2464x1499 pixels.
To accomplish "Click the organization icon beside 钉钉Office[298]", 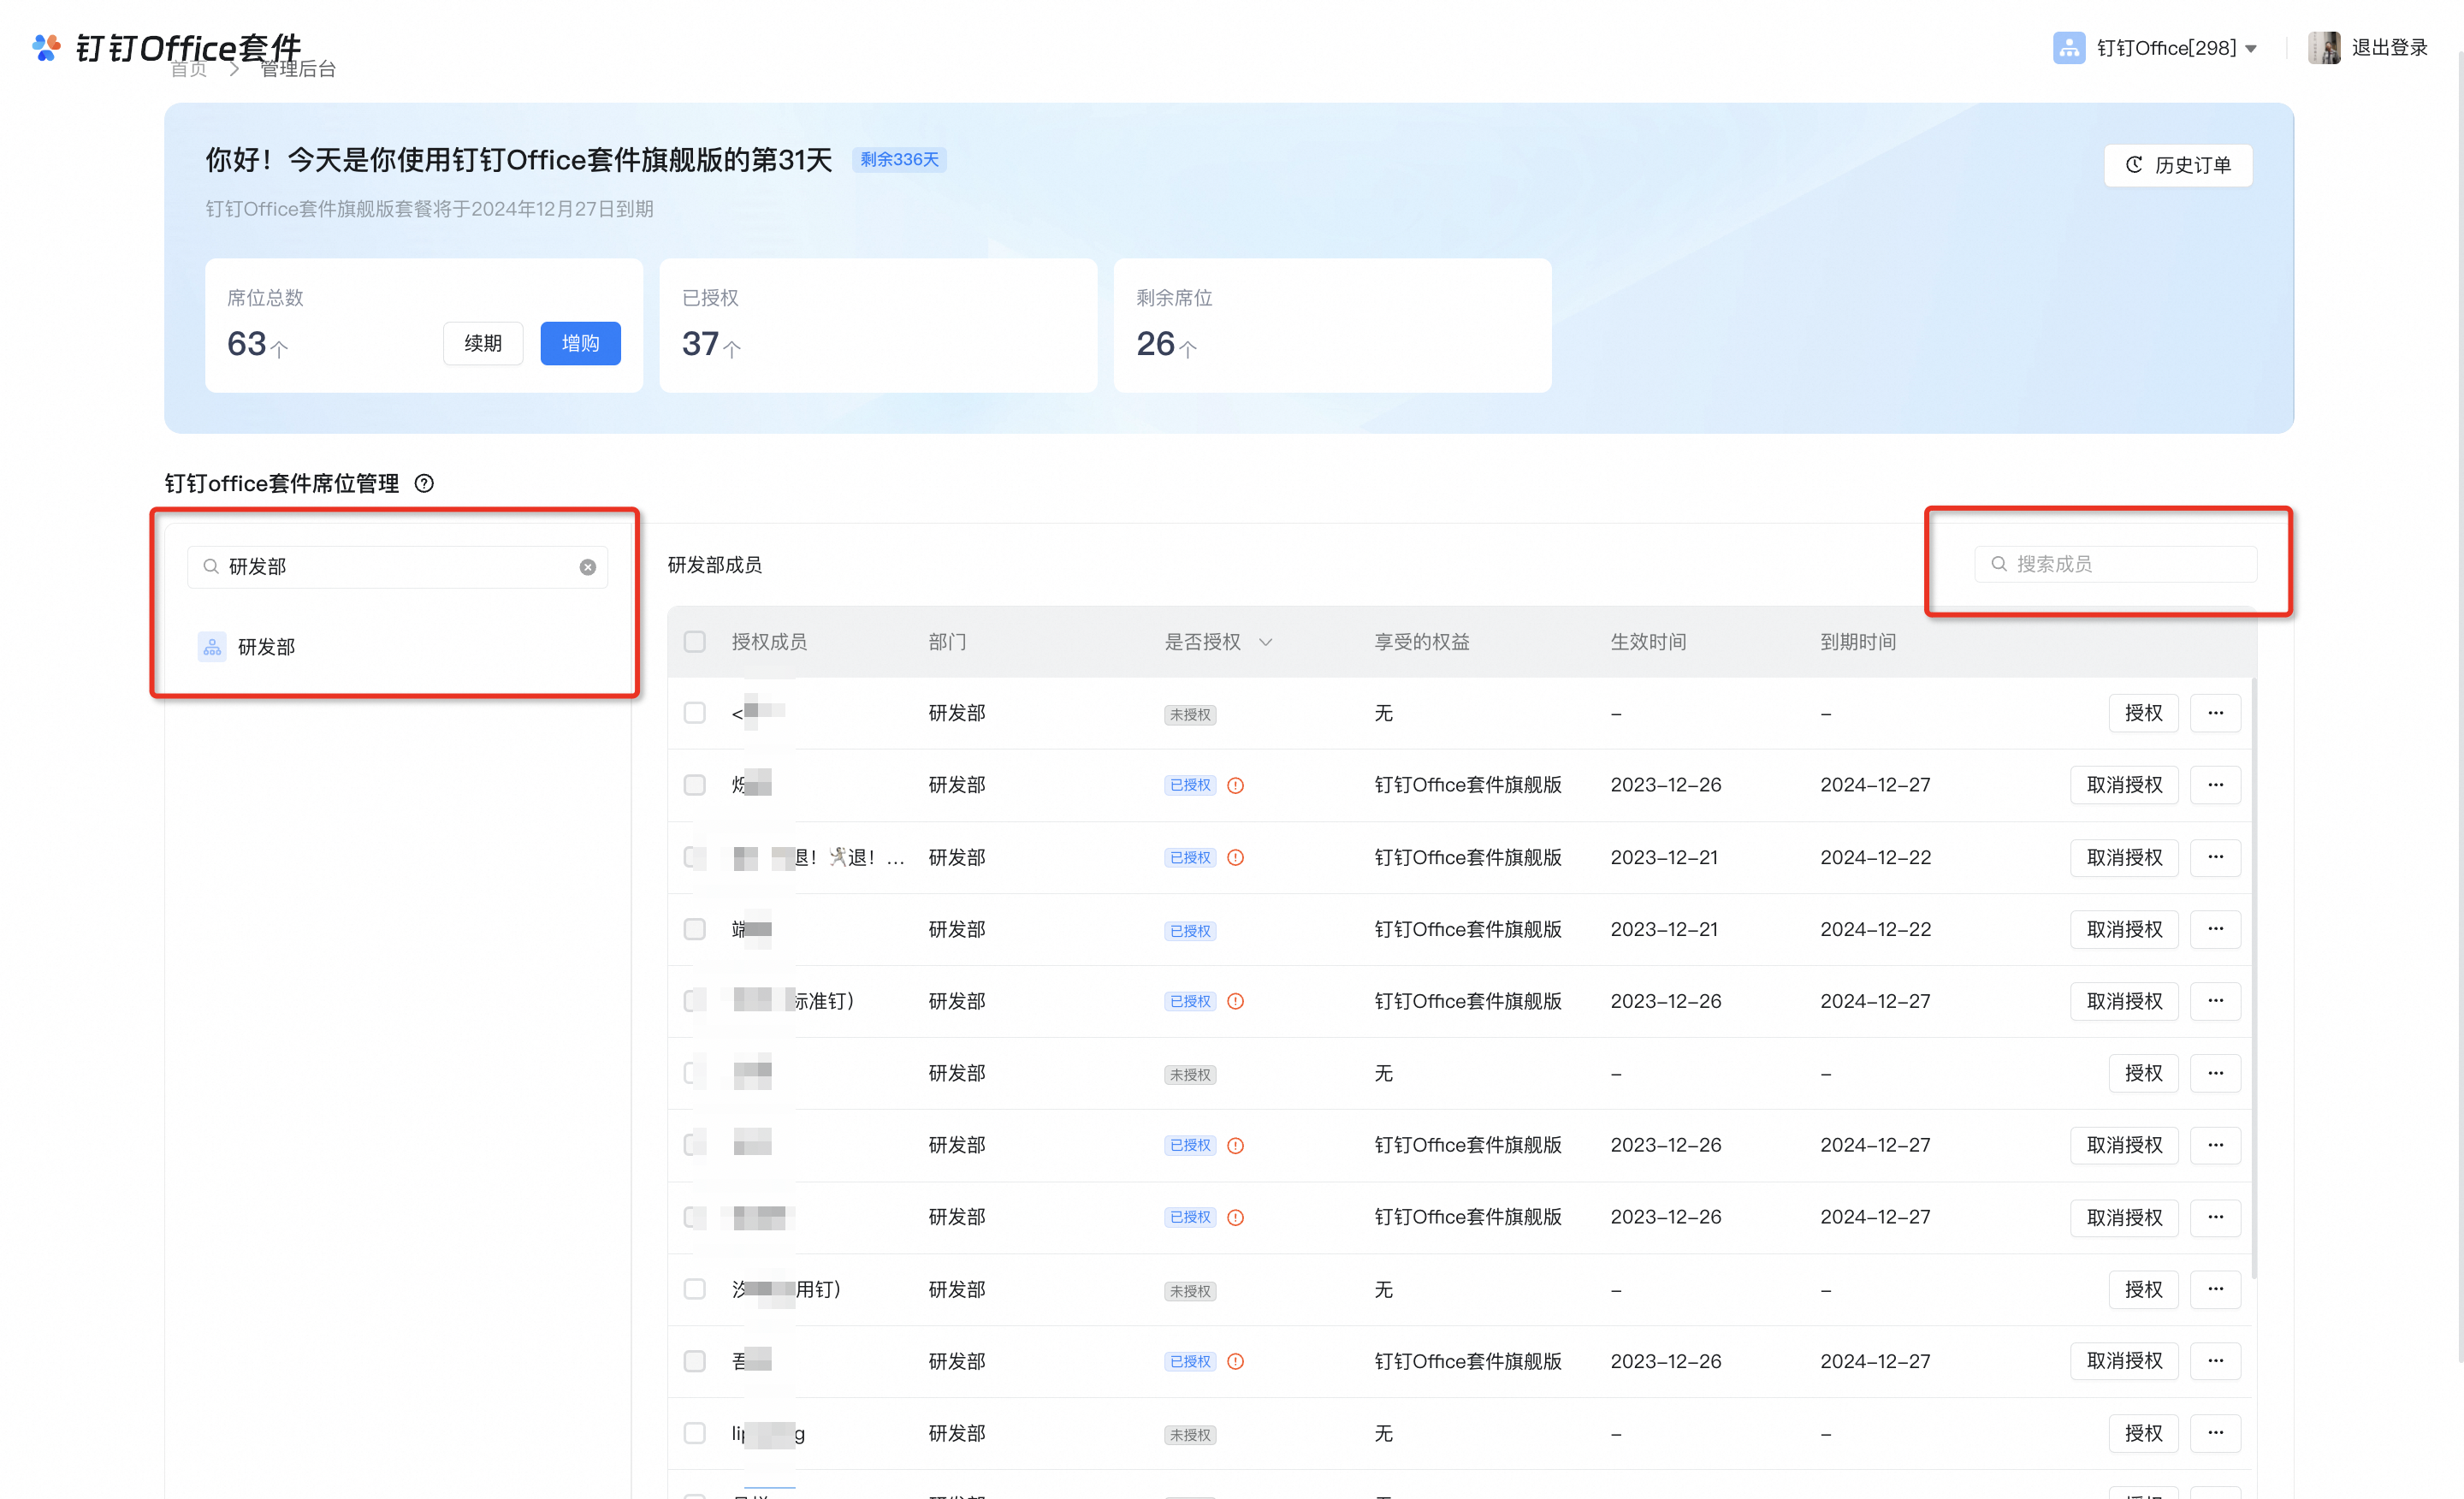I will [x=2068, y=47].
